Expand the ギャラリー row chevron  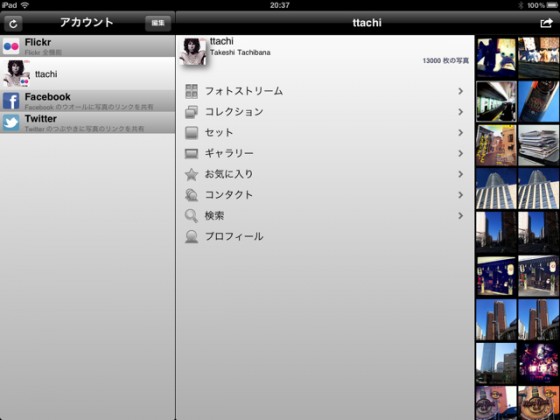(461, 154)
